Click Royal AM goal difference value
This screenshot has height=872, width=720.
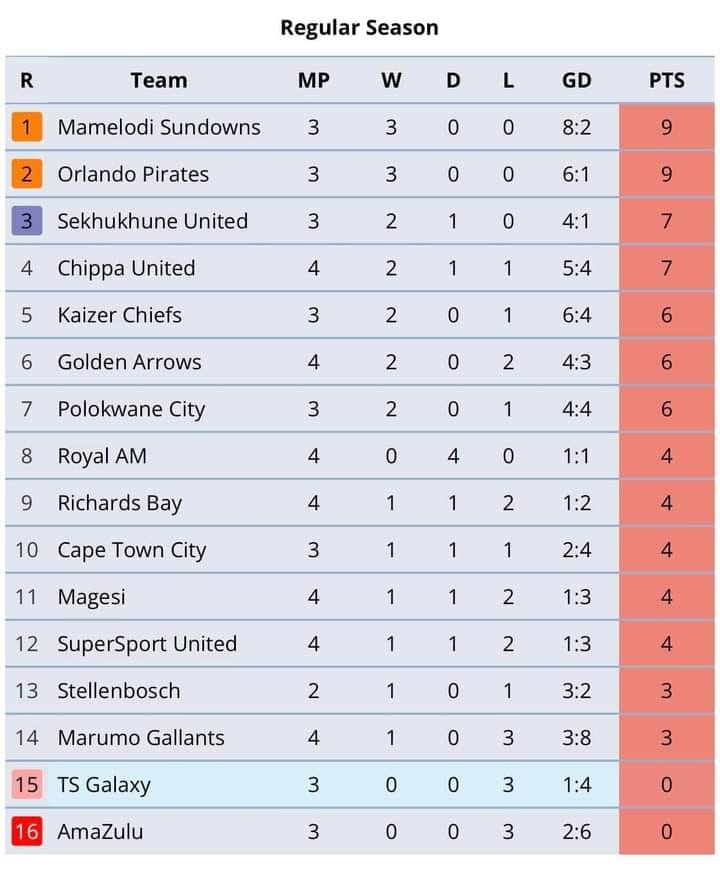click(577, 456)
